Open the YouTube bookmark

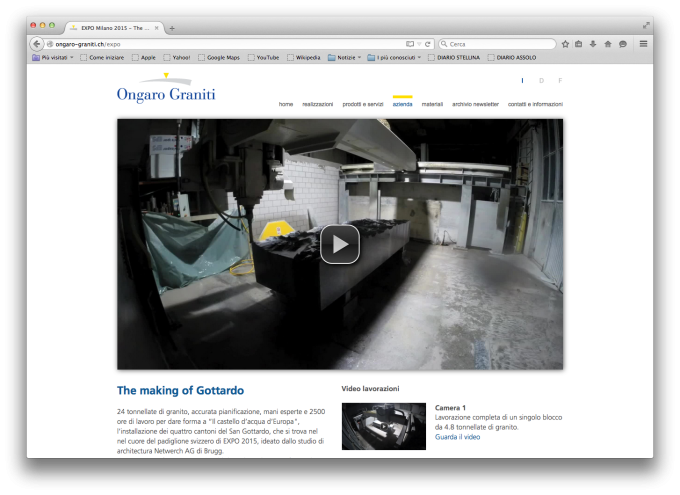pyautogui.click(x=263, y=57)
